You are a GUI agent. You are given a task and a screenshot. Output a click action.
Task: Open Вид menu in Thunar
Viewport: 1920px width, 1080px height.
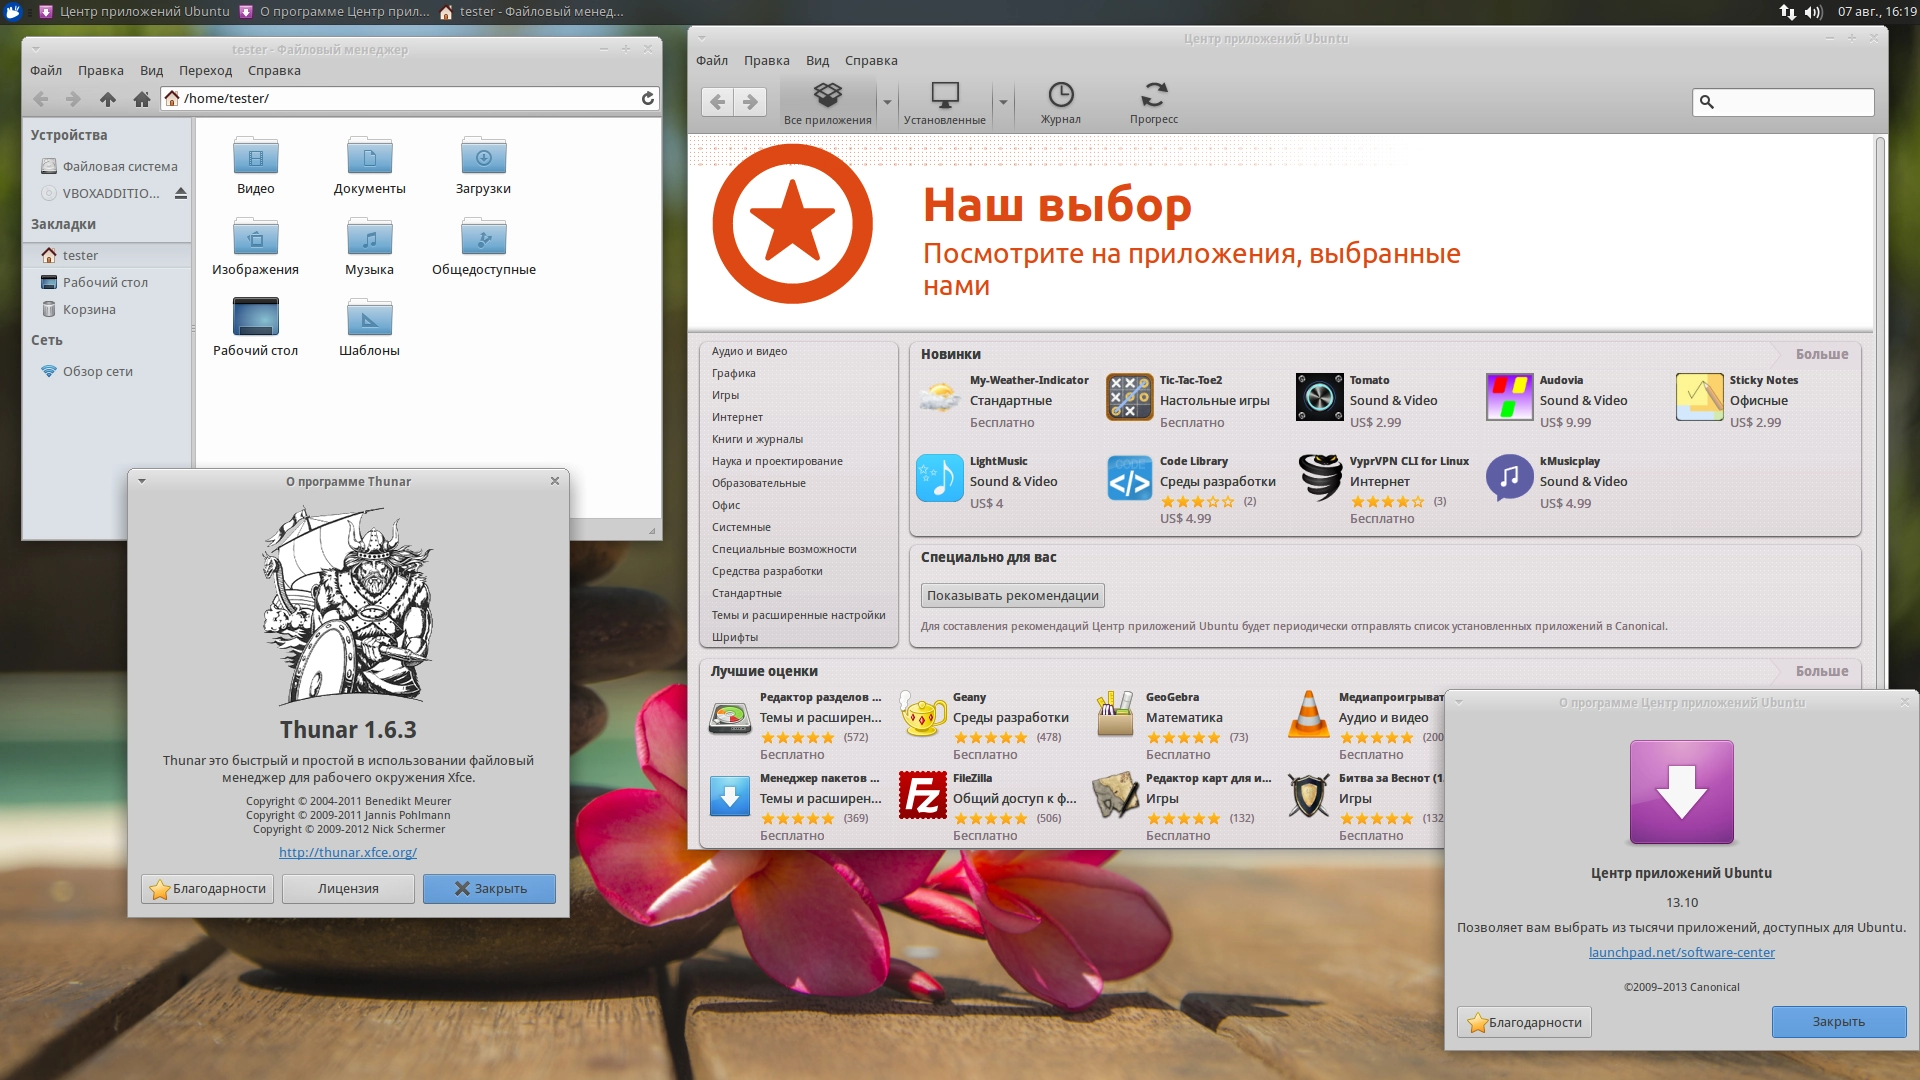pyautogui.click(x=151, y=71)
